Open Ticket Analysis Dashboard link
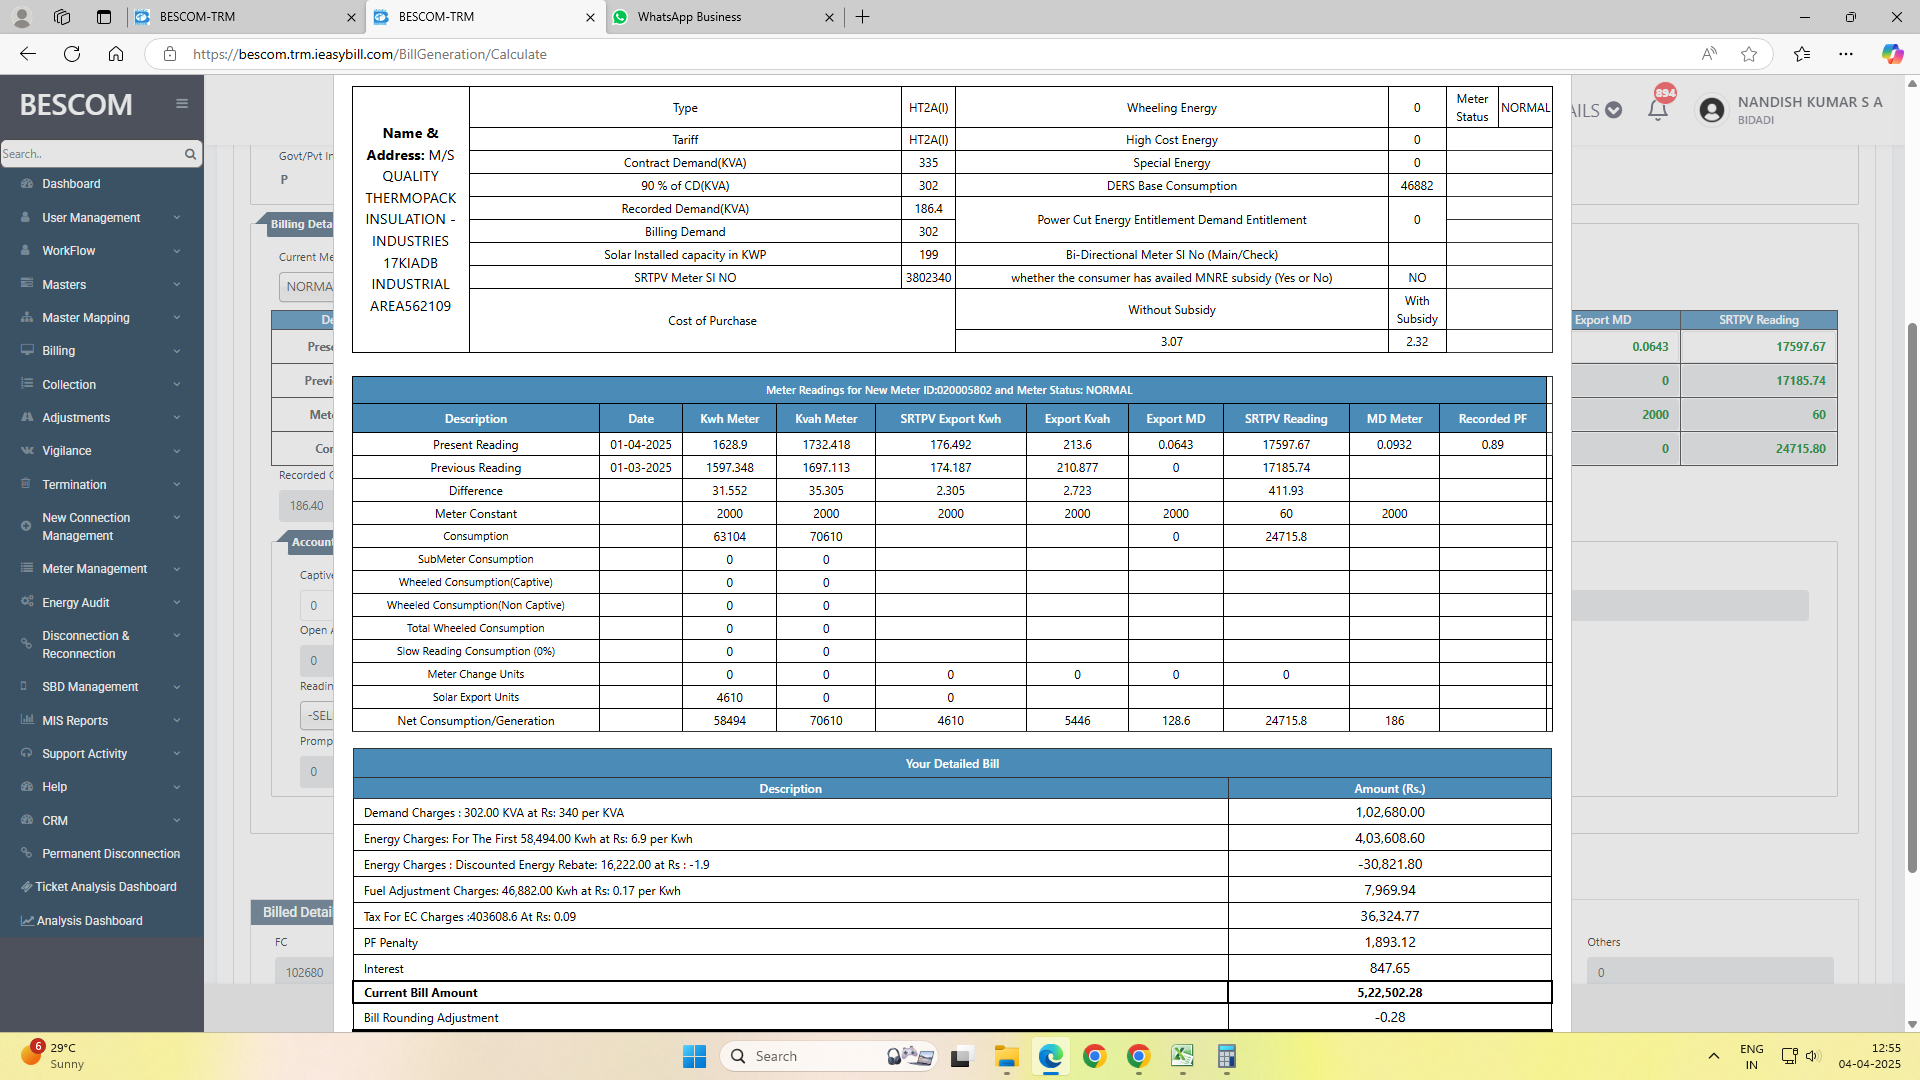1920x1080 pixels. [x=102, y=887]
